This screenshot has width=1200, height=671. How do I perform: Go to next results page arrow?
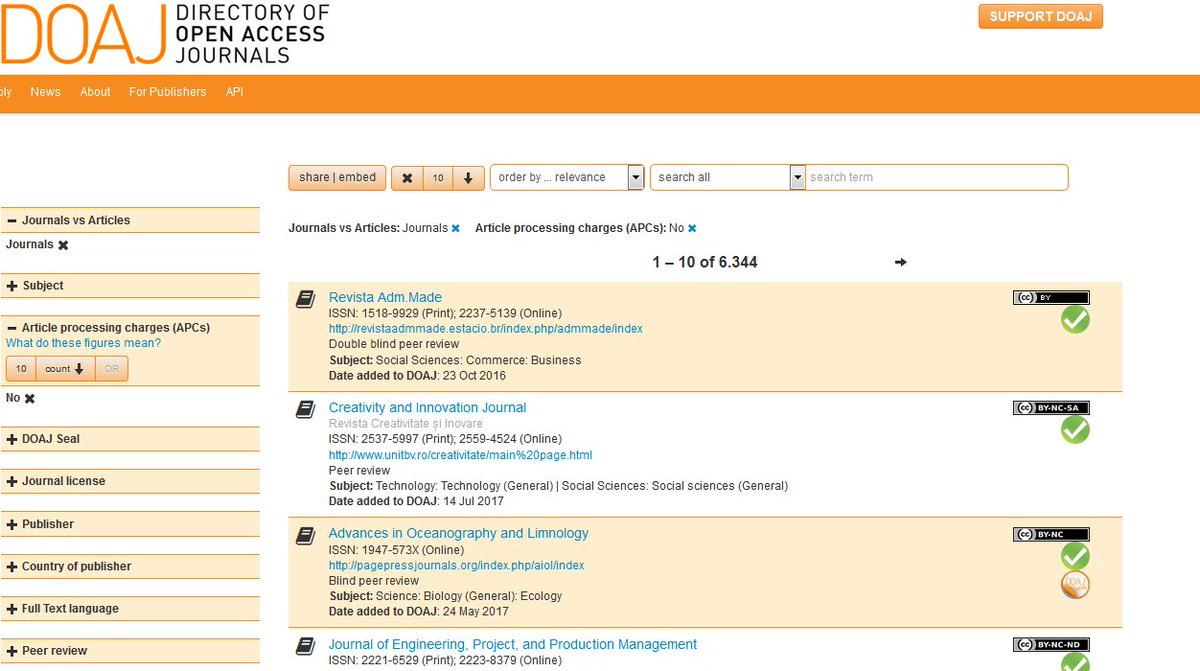900,262
